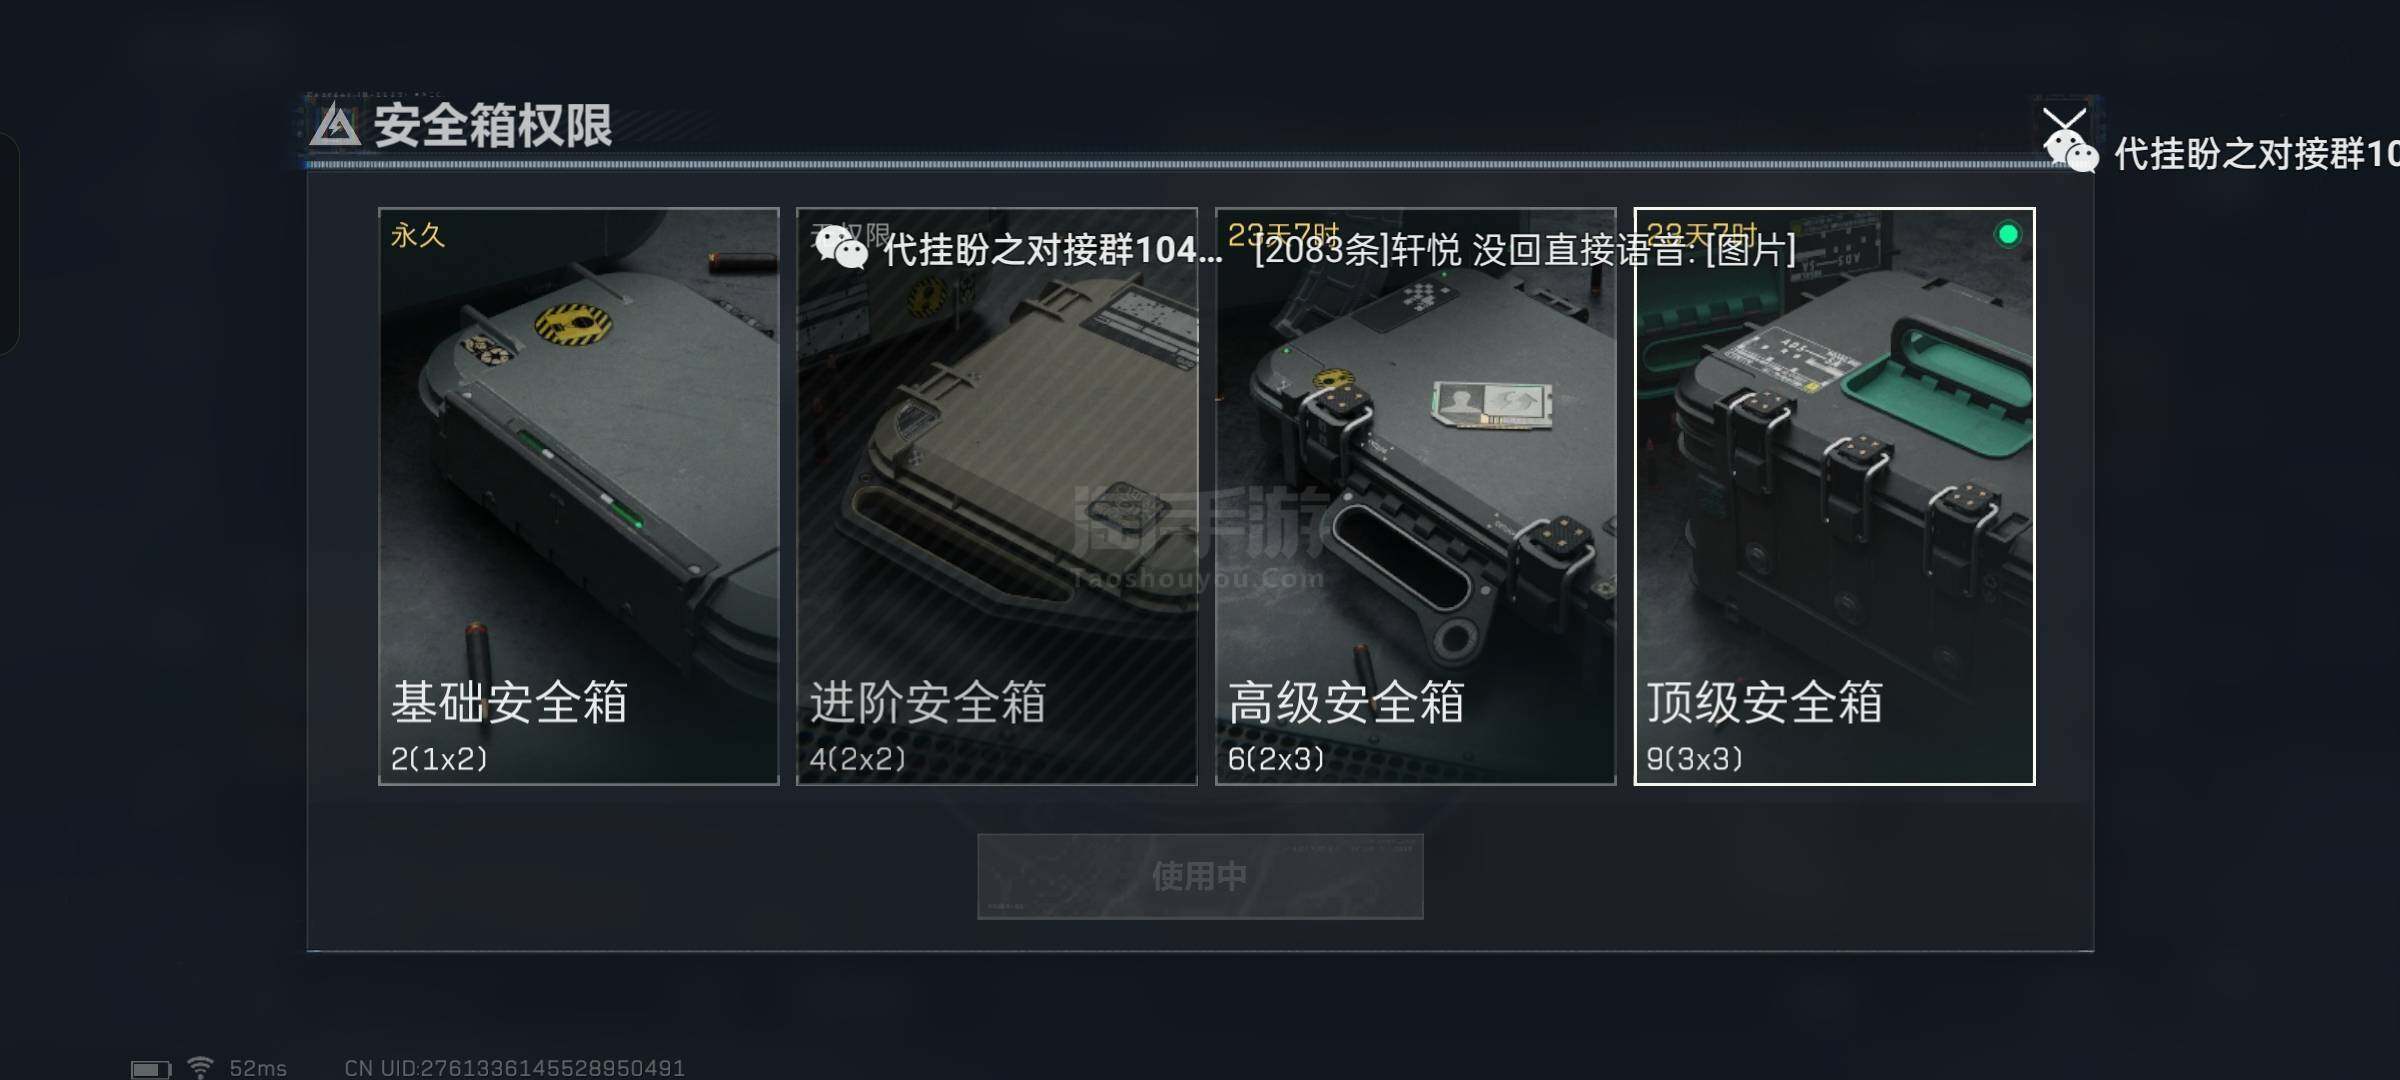Select the 顶级安全箱 card
Viewport: 2400px width, 1080px height.
pyautogui.click(x=1834, y=496)
